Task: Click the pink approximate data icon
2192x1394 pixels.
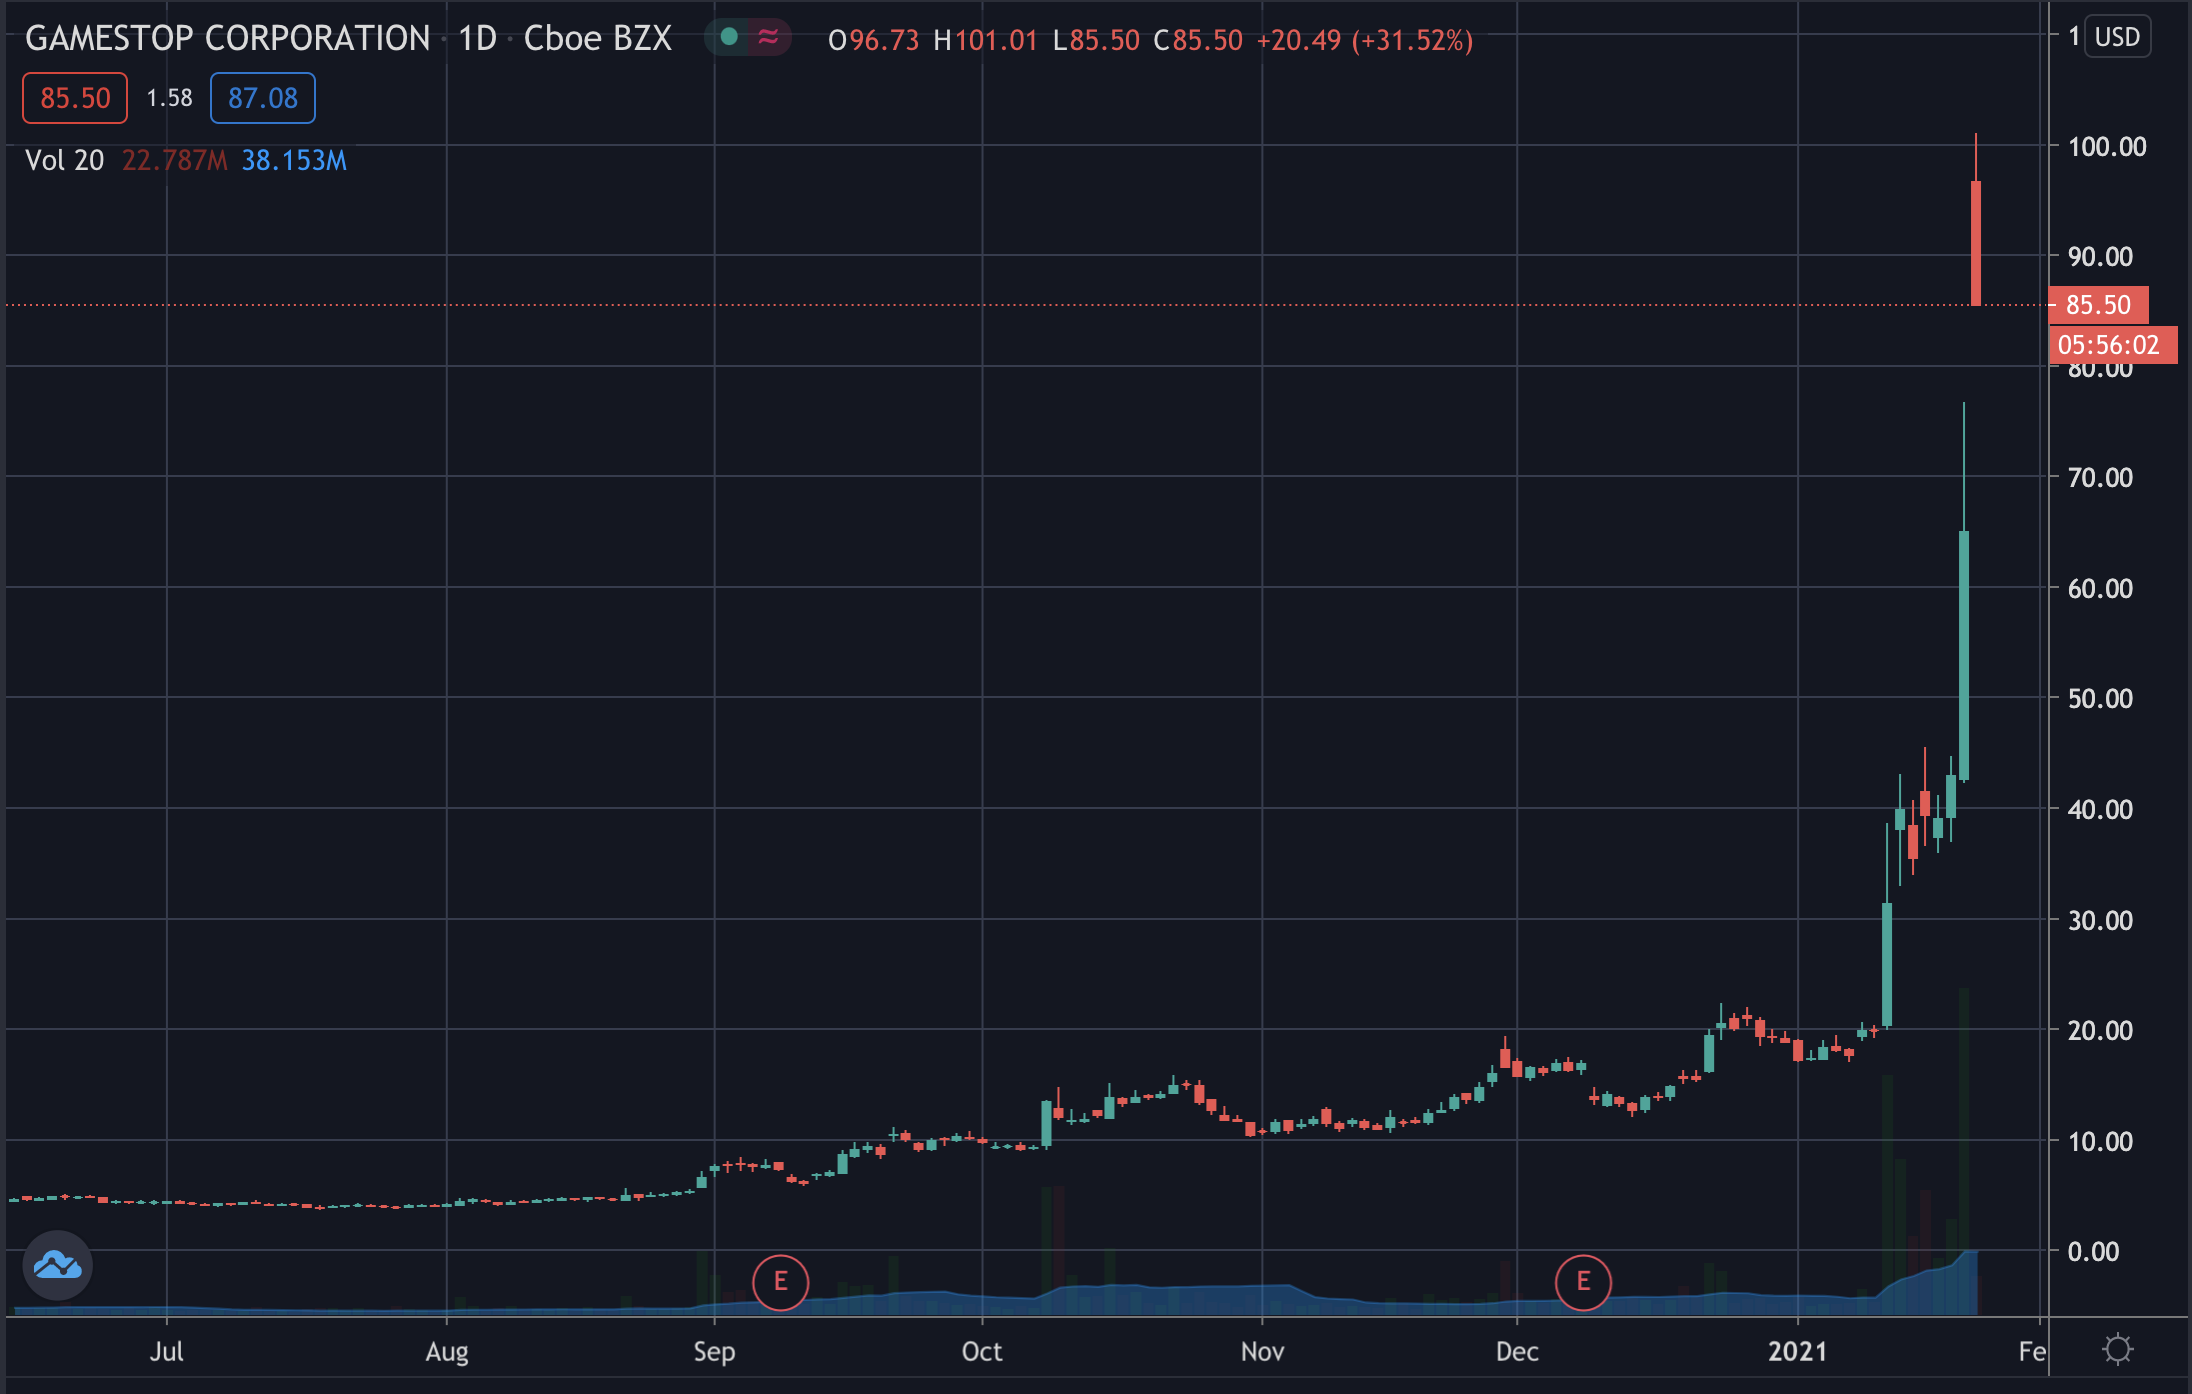Action: [x=768, y=37]
